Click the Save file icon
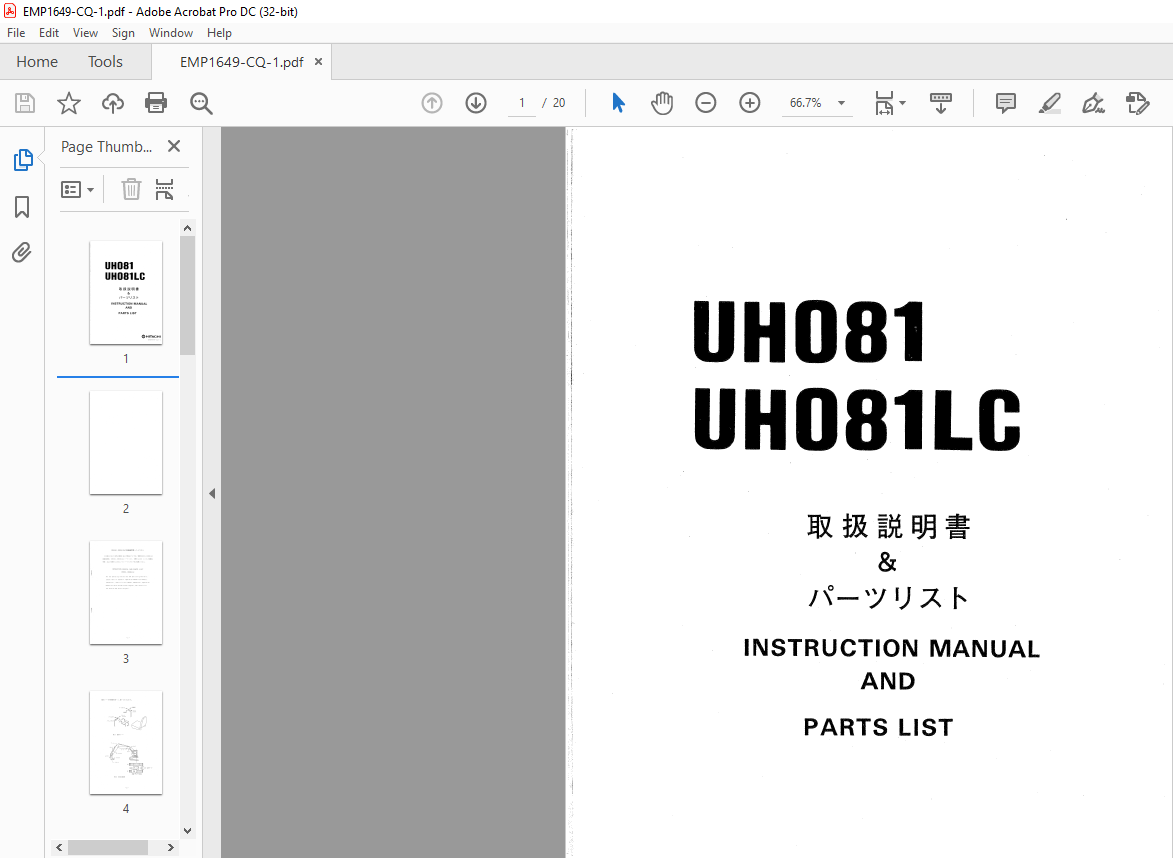The image size is (1173, 858). 25,103
